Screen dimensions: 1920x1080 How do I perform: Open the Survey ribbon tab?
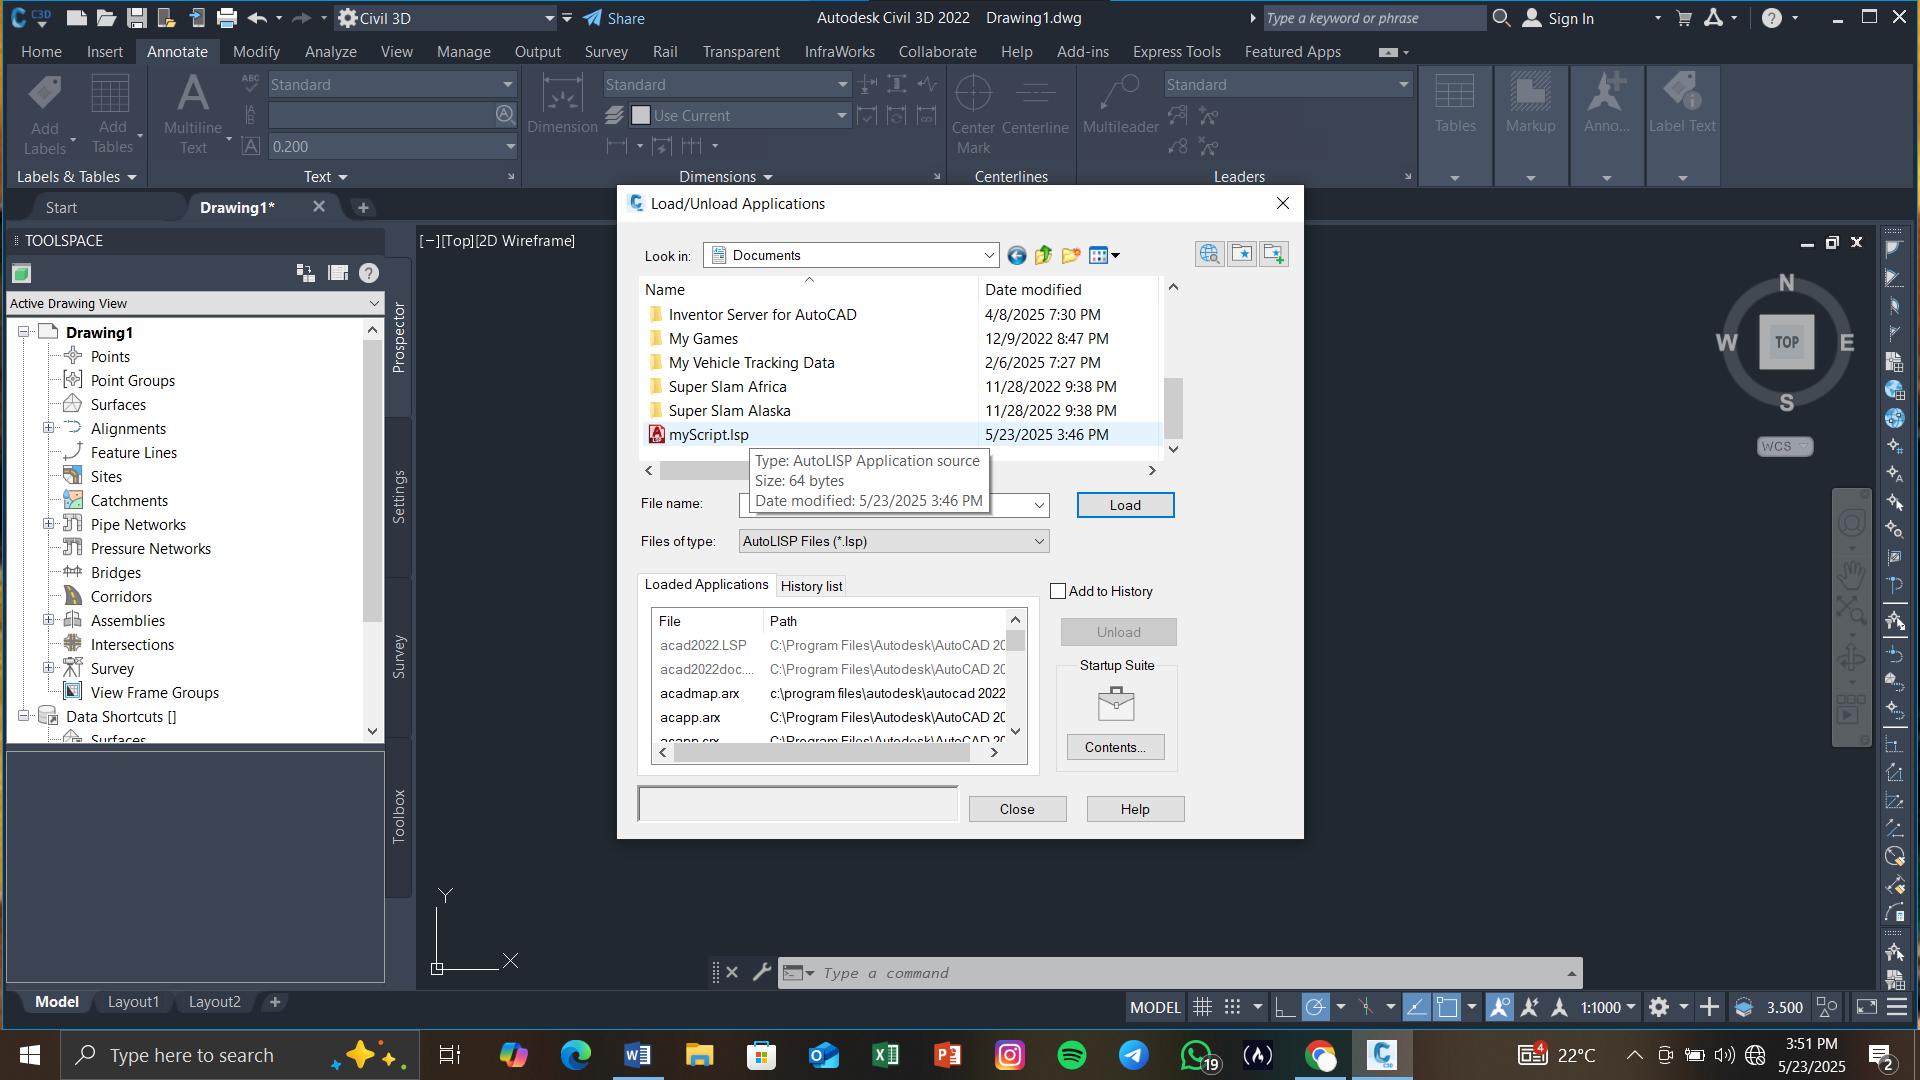pyautogui.click(x=606, y=52)
